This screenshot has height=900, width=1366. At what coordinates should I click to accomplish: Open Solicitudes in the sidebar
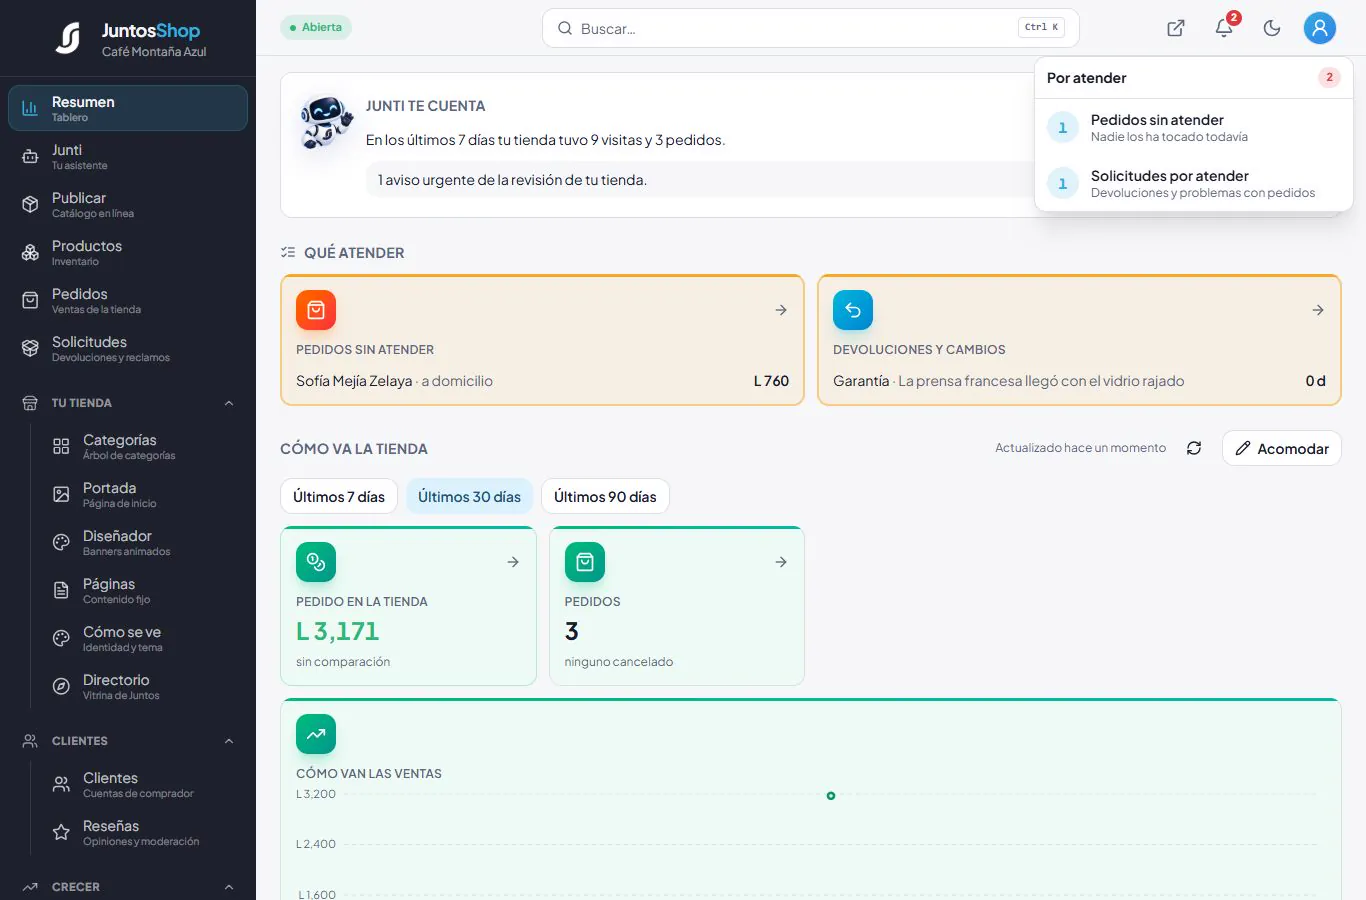click(x=128, y=348)
